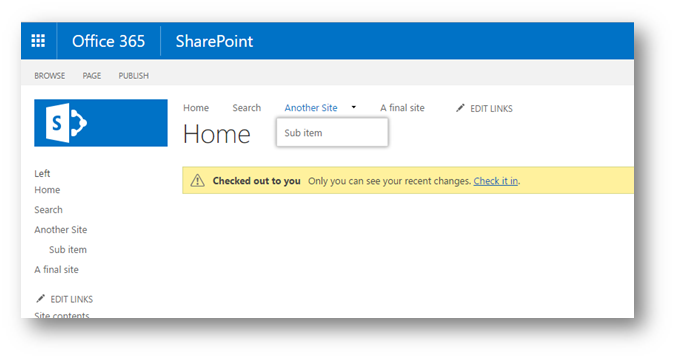Click the Office 365 header link
Image resolution: width=676 pixels, height=360 pixels.
(109, 41)
